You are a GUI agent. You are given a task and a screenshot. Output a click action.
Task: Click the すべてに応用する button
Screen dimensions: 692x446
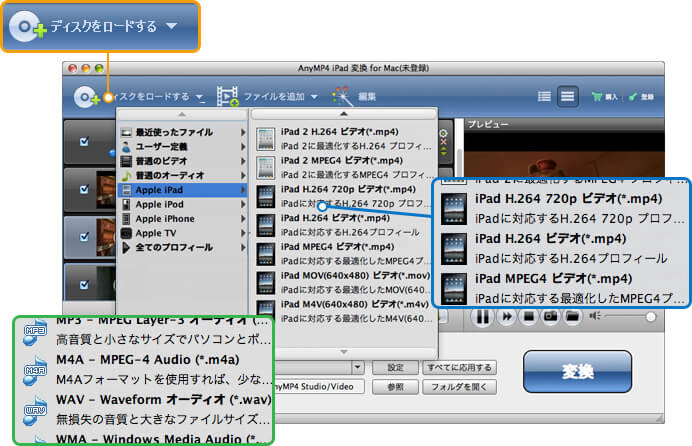click(x=459, y=367)
